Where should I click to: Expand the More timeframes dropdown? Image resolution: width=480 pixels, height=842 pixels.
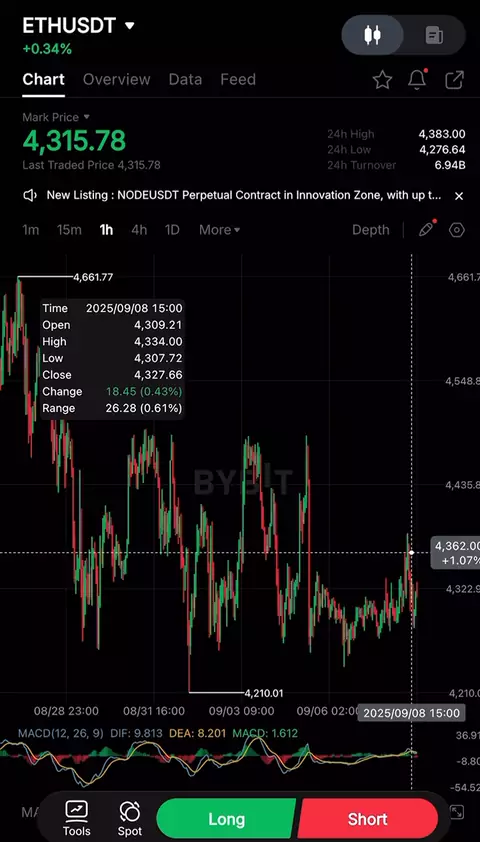pyautogui.click(x=220, y=230)
